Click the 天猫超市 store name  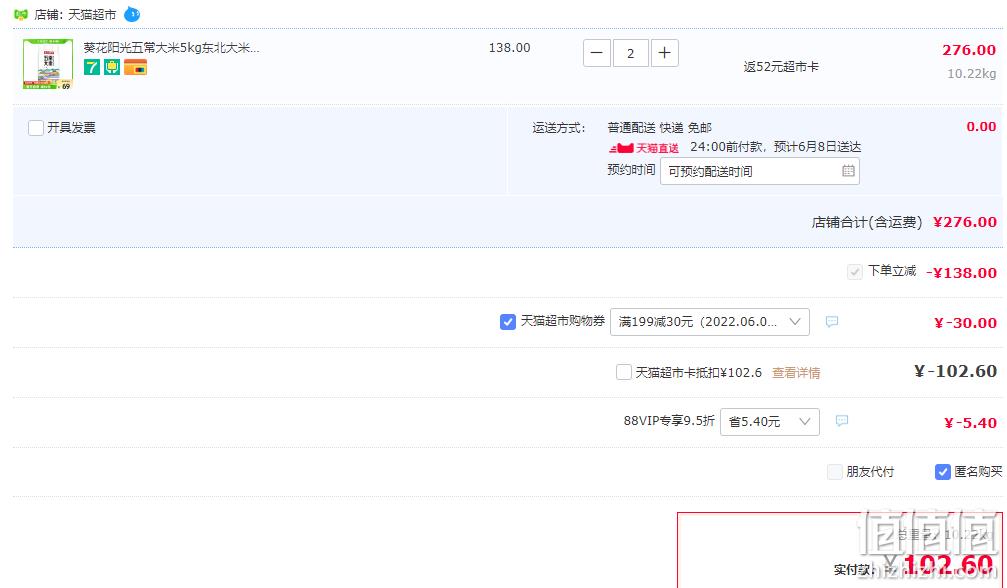[x=92, y=14]
